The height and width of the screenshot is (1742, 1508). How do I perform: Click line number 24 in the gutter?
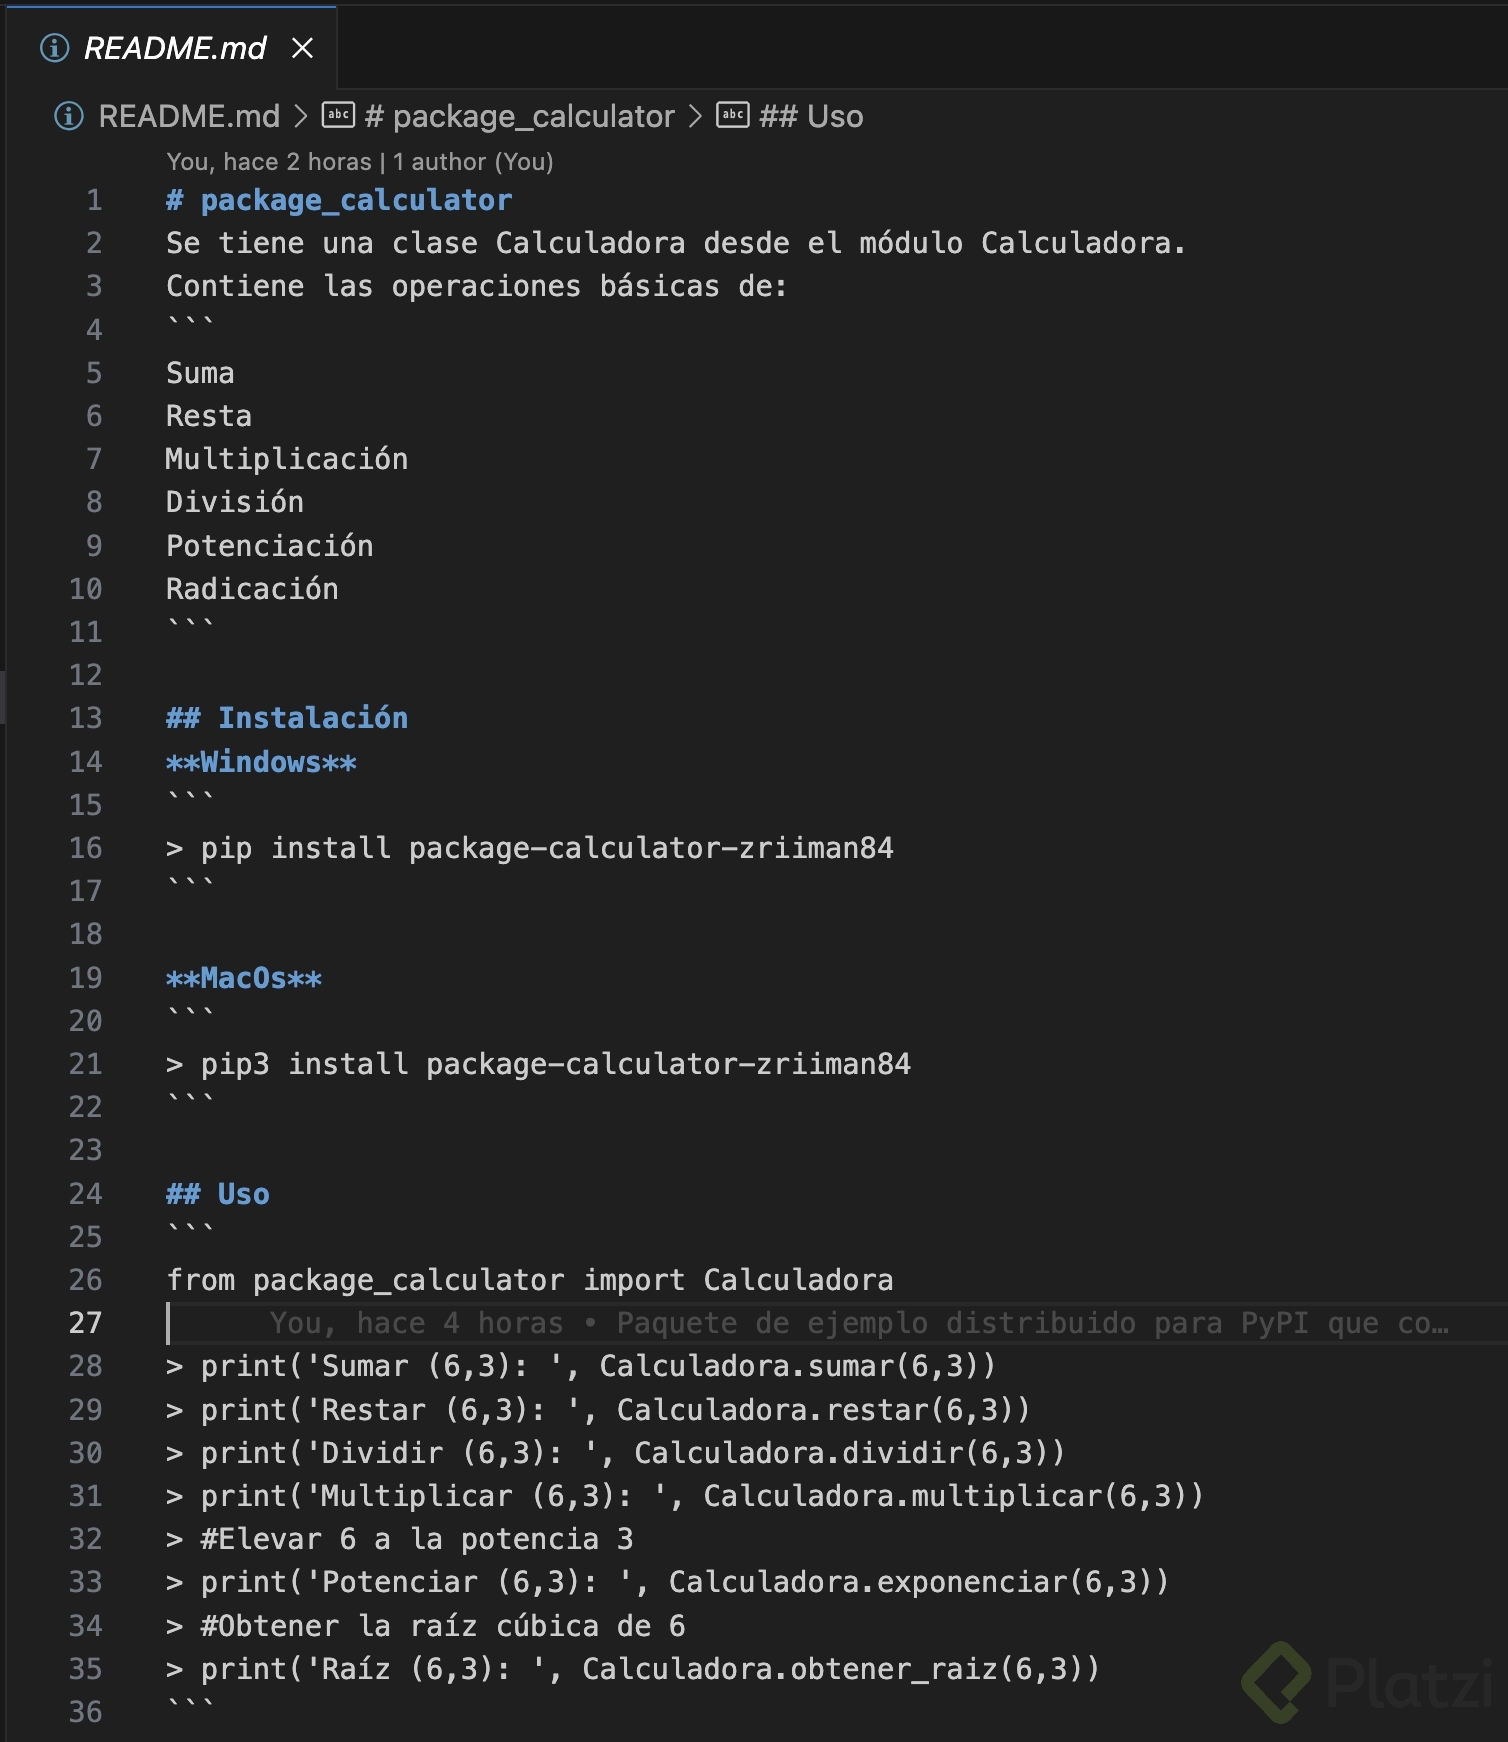point(86,1194)
